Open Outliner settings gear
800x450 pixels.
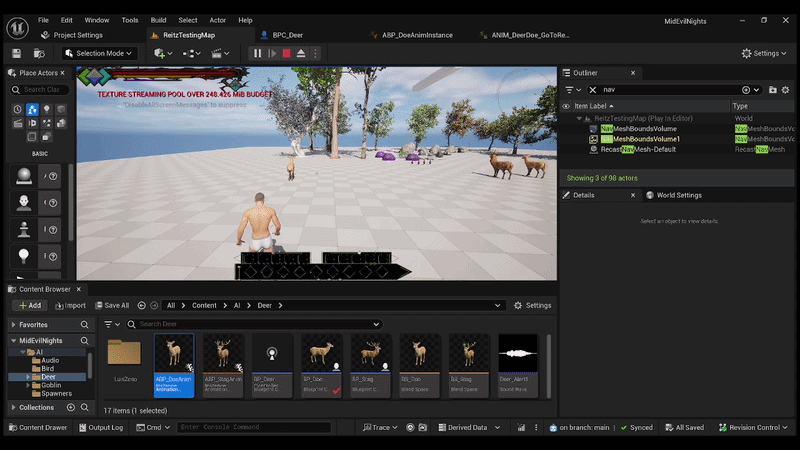pyautogui.click(x=785, y=90)
